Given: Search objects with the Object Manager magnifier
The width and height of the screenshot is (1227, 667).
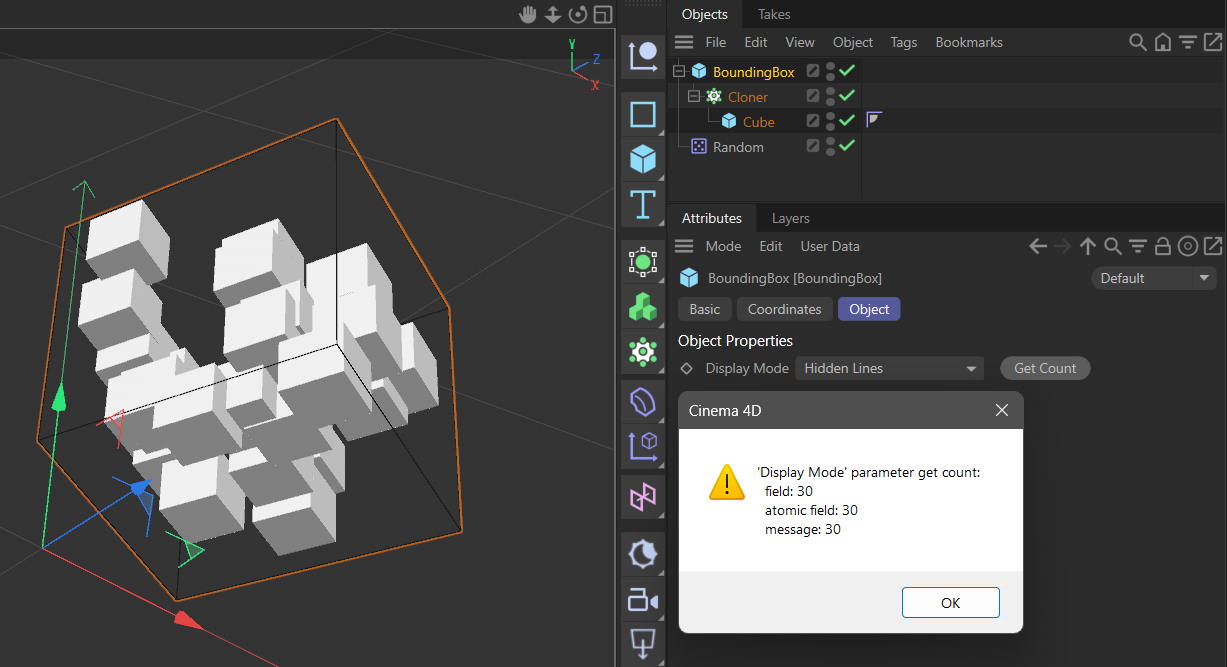Looking at the screenshot, I should click(x=1137, y=42).
